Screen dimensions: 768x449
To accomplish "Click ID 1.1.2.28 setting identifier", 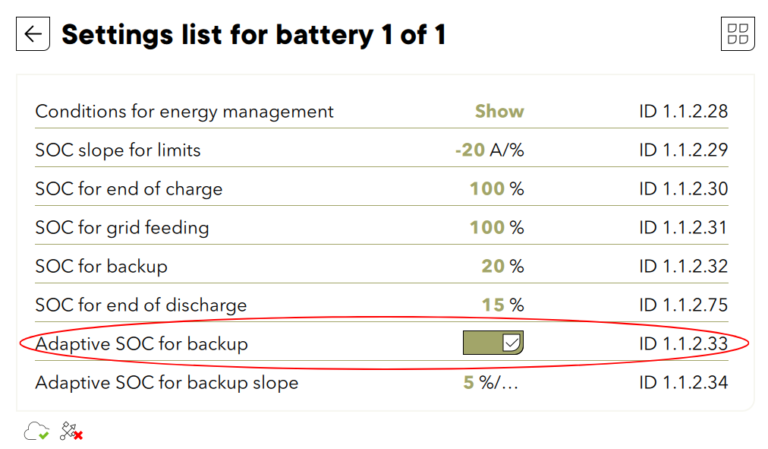I will (683, 112).
